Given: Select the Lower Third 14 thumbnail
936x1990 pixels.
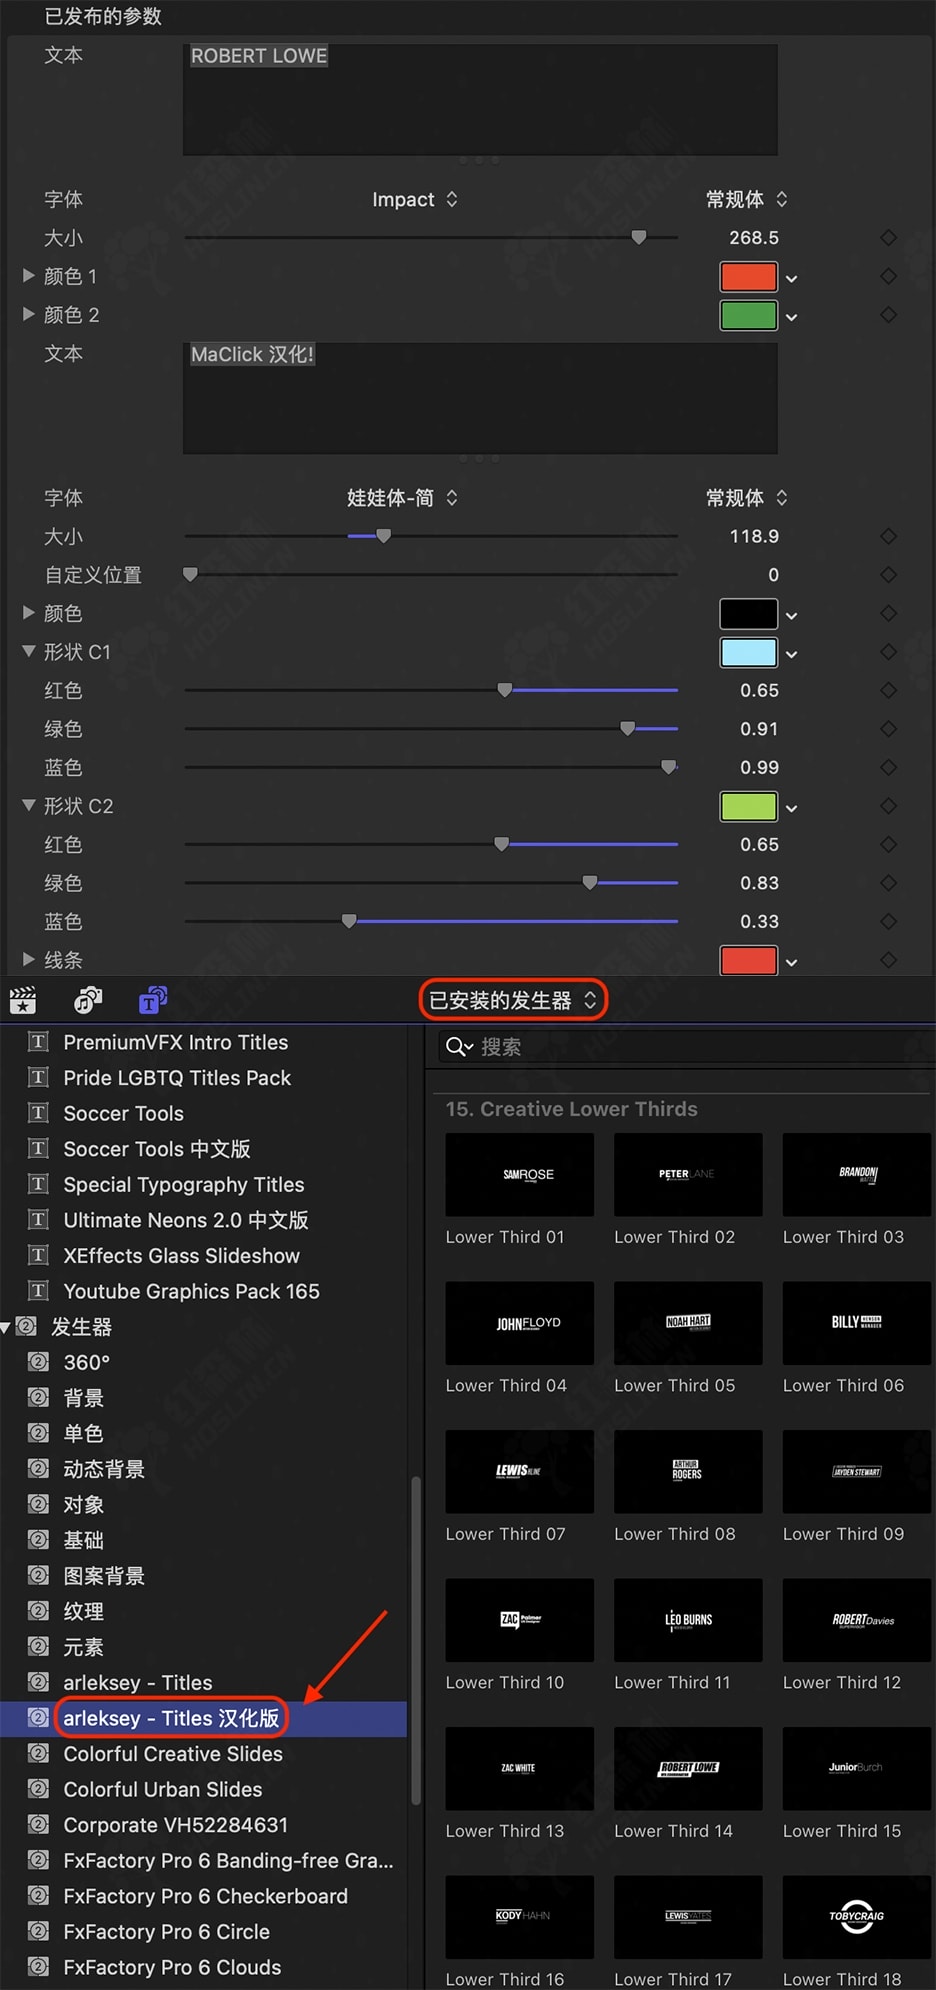Looking at the screenshot, I should pyautogui.click(x=688, y=1769).
